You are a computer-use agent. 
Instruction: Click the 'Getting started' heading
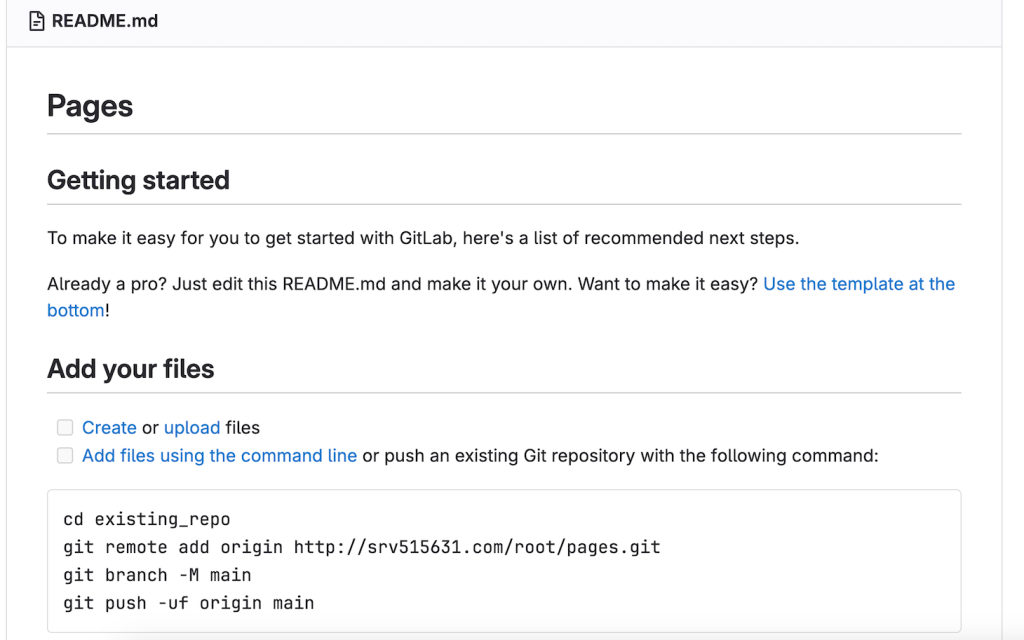tap(138, 180)
